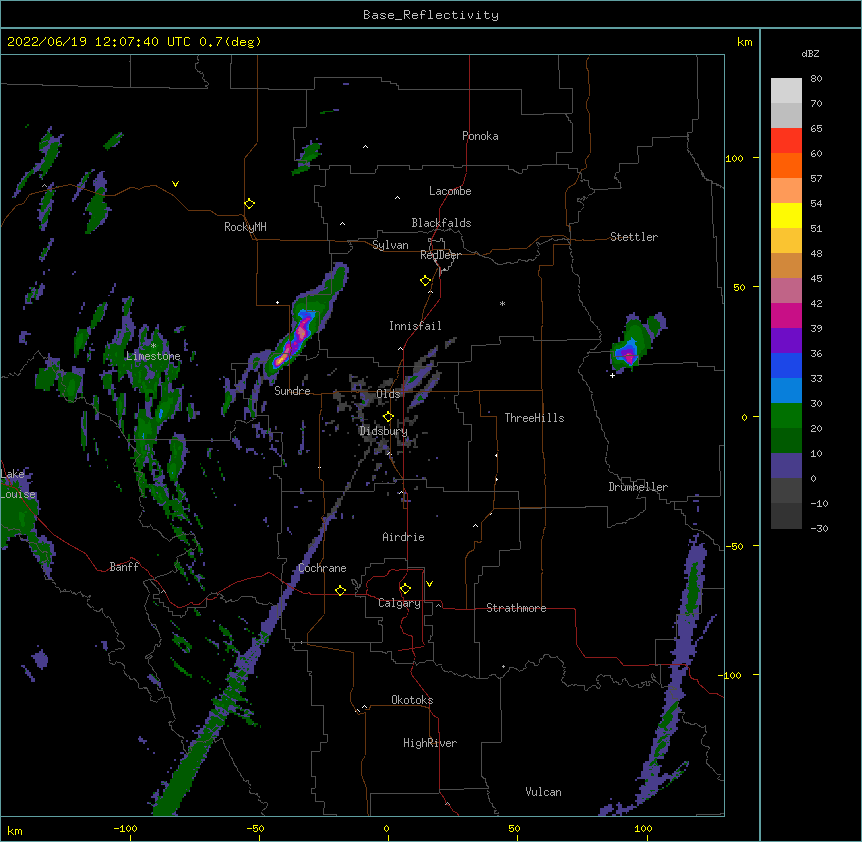Click the 80 value on the dBZ legend
Viewport: 862px width, 842px height.
tap(816, 79)
